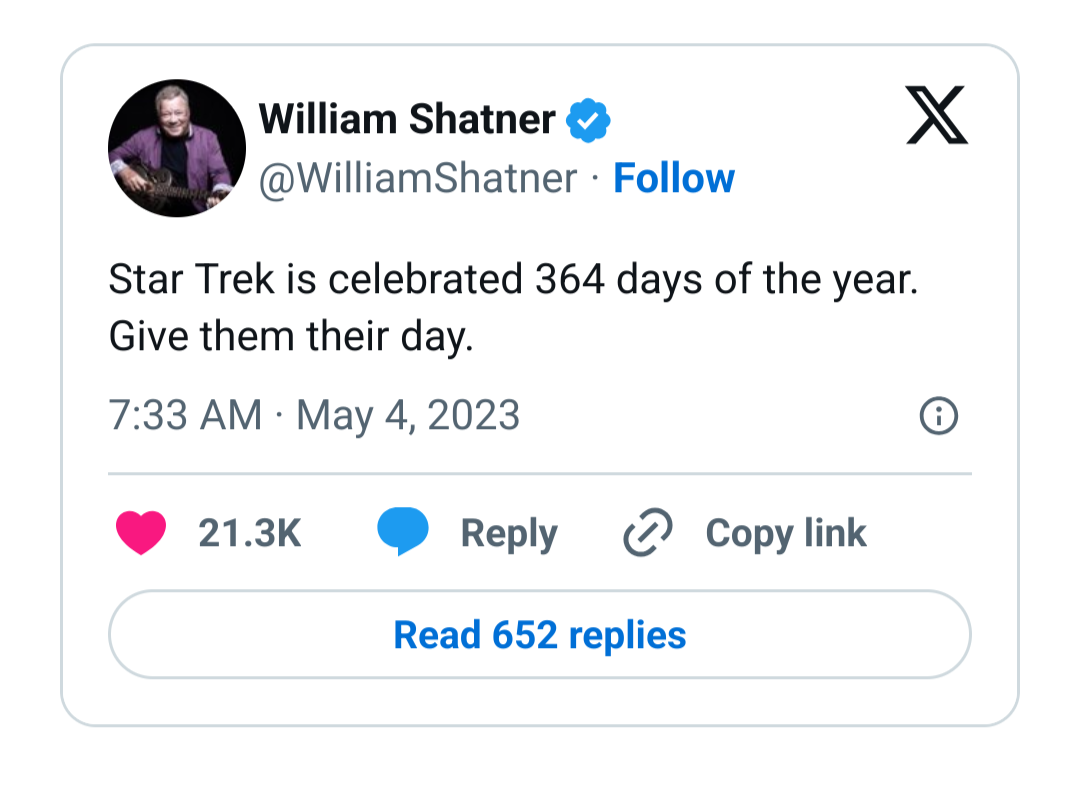The height and width of the screenshot is (788, 1080).
Task: Click the chain link icon
Action: tap(647, 532)
